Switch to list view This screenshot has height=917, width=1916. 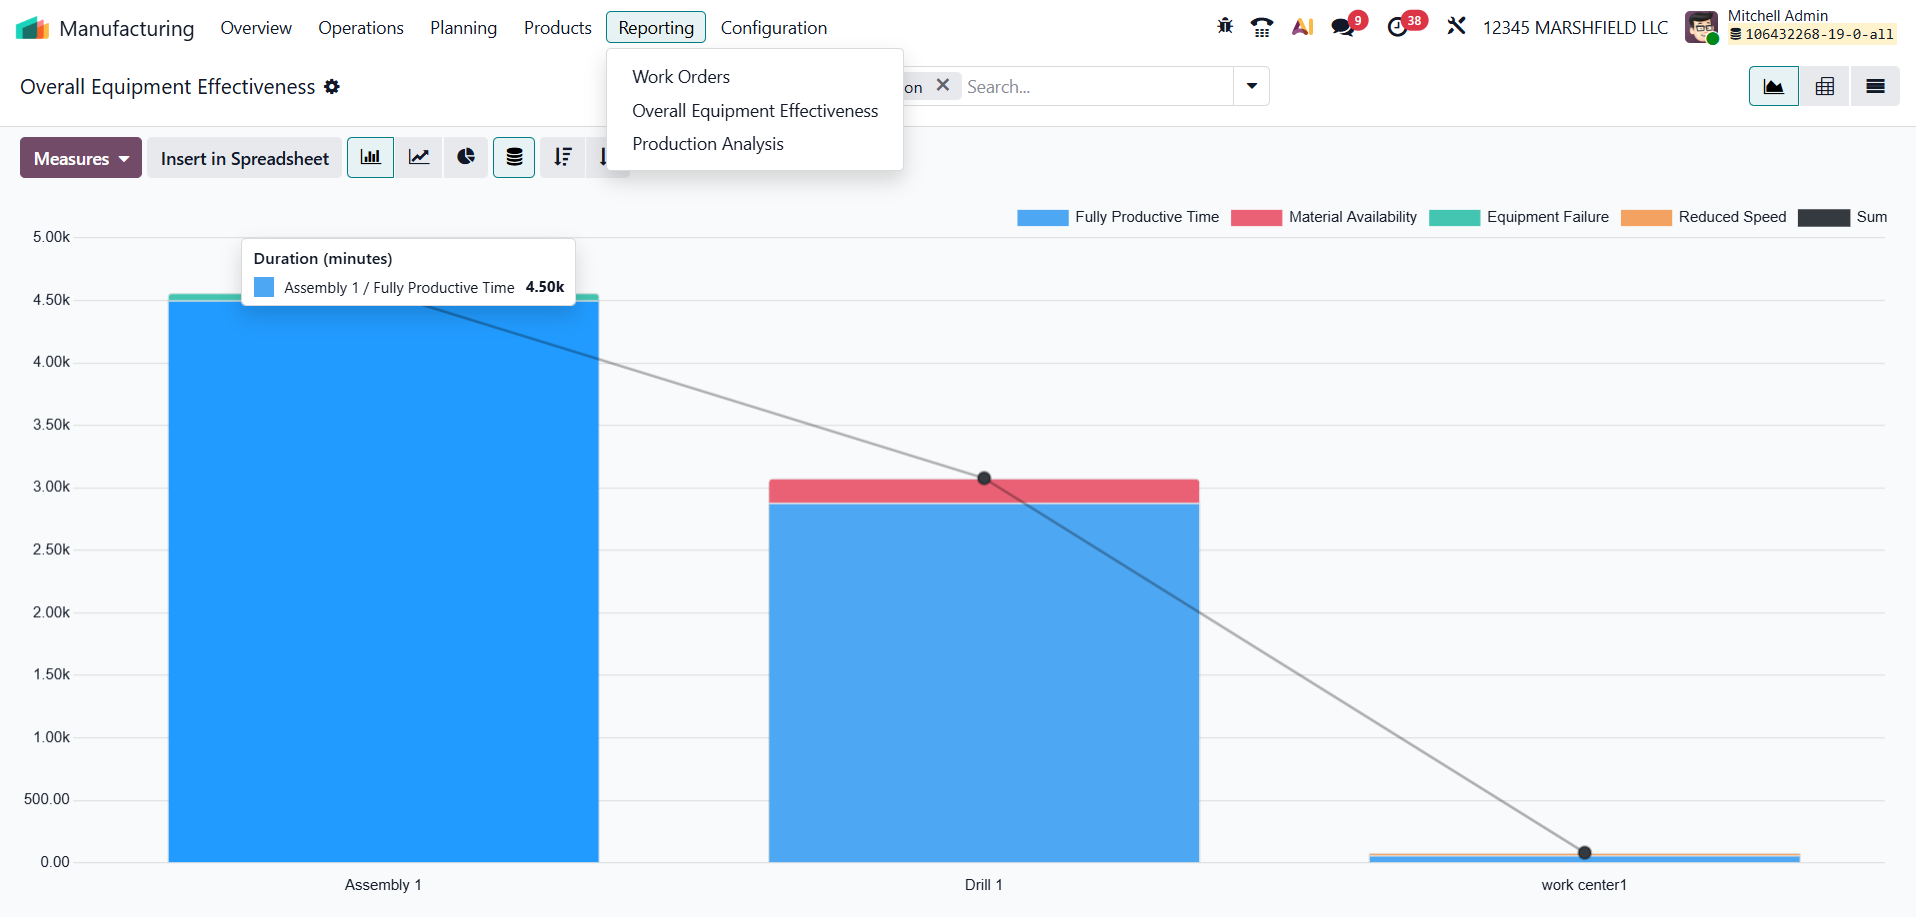(1875, 87)
